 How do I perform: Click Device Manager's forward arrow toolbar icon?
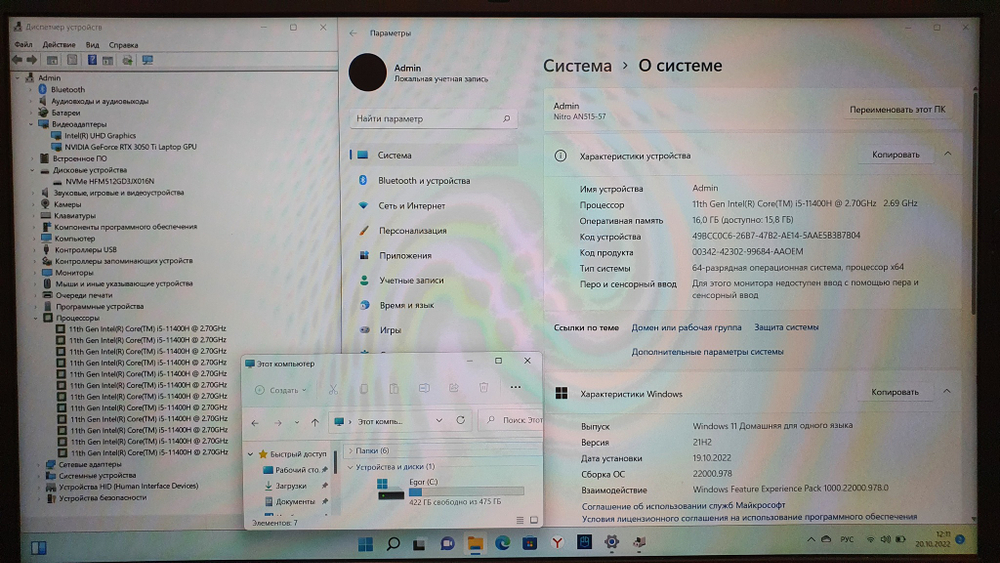(32, 60)
